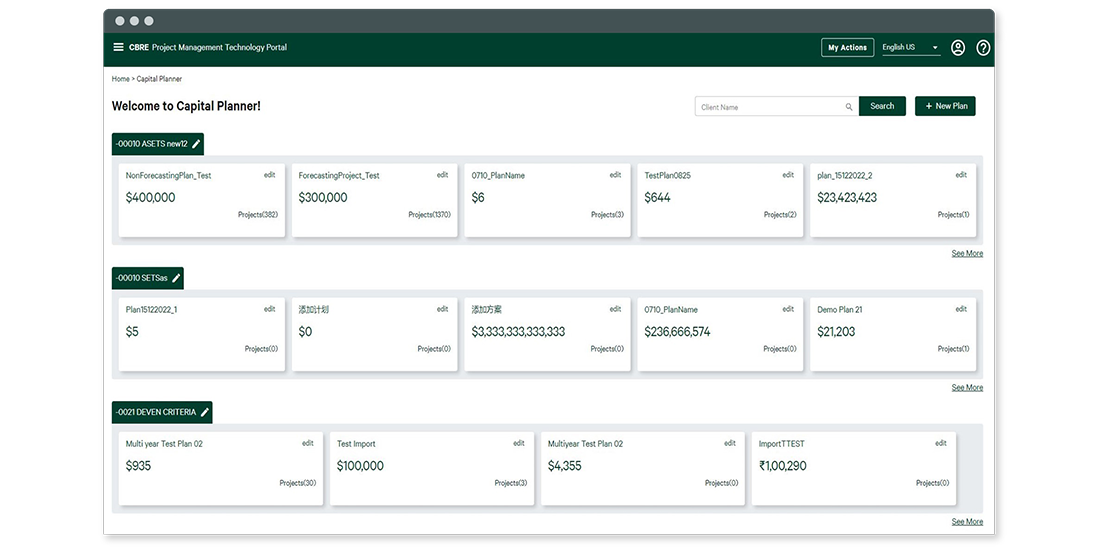Image resolution: width=1104 pixels, height=552 pixels.
Task: Open the hamburger navigation menu
Action: tap(118, 47)
